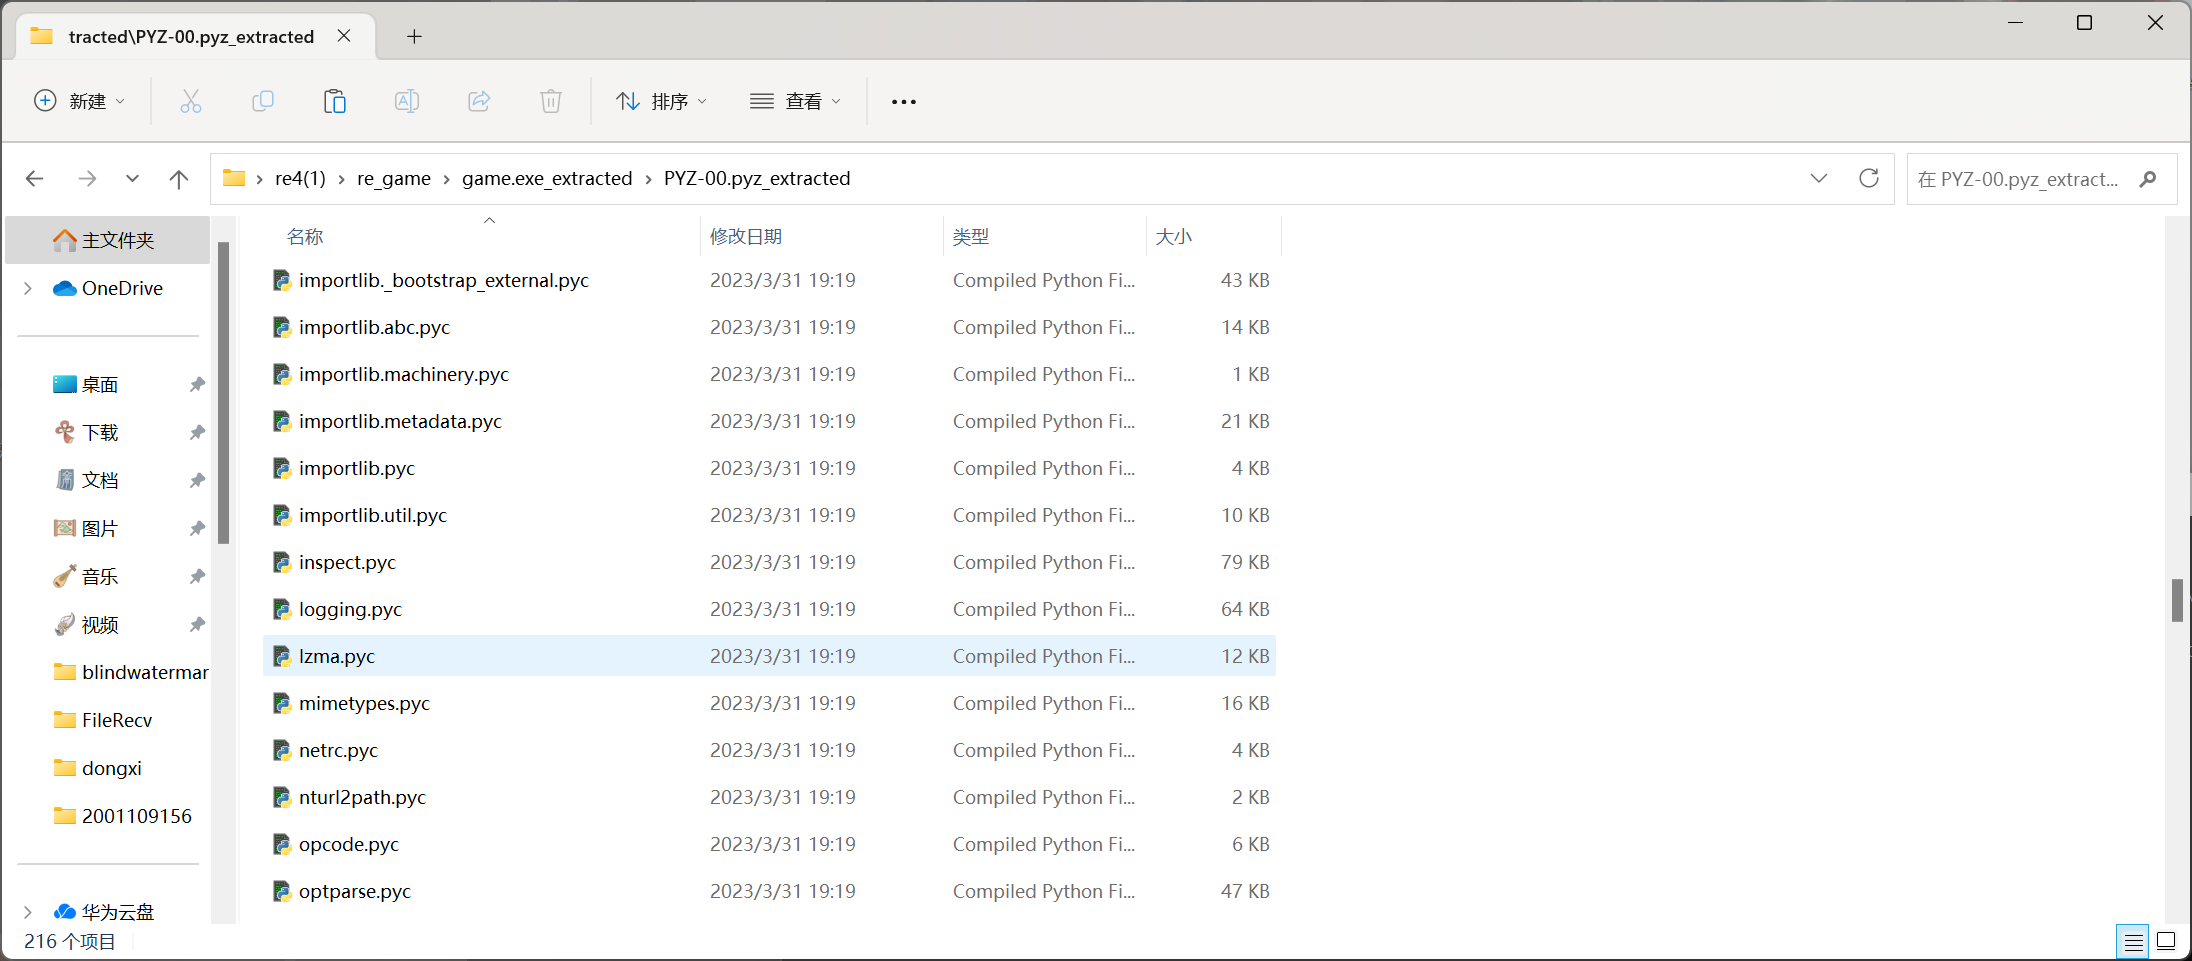This screenshot has height=961, width=2192.
Task: Go forward with the right arrow
Action: click(x=87, y=179)
